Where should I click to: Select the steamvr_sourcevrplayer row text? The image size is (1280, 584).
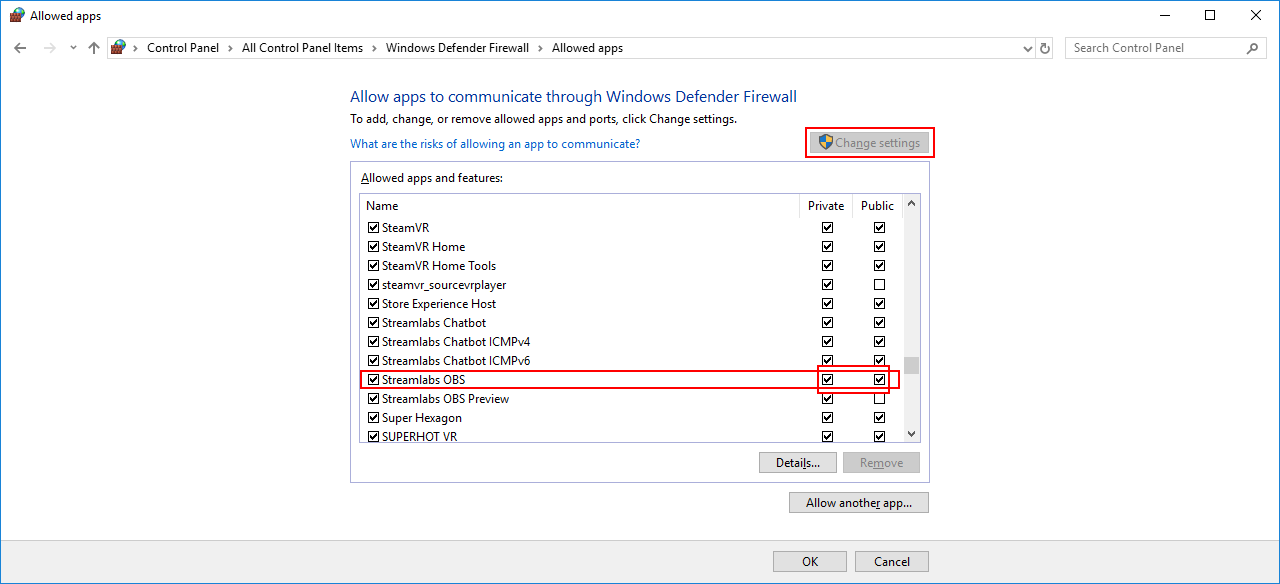click(444, 285)
